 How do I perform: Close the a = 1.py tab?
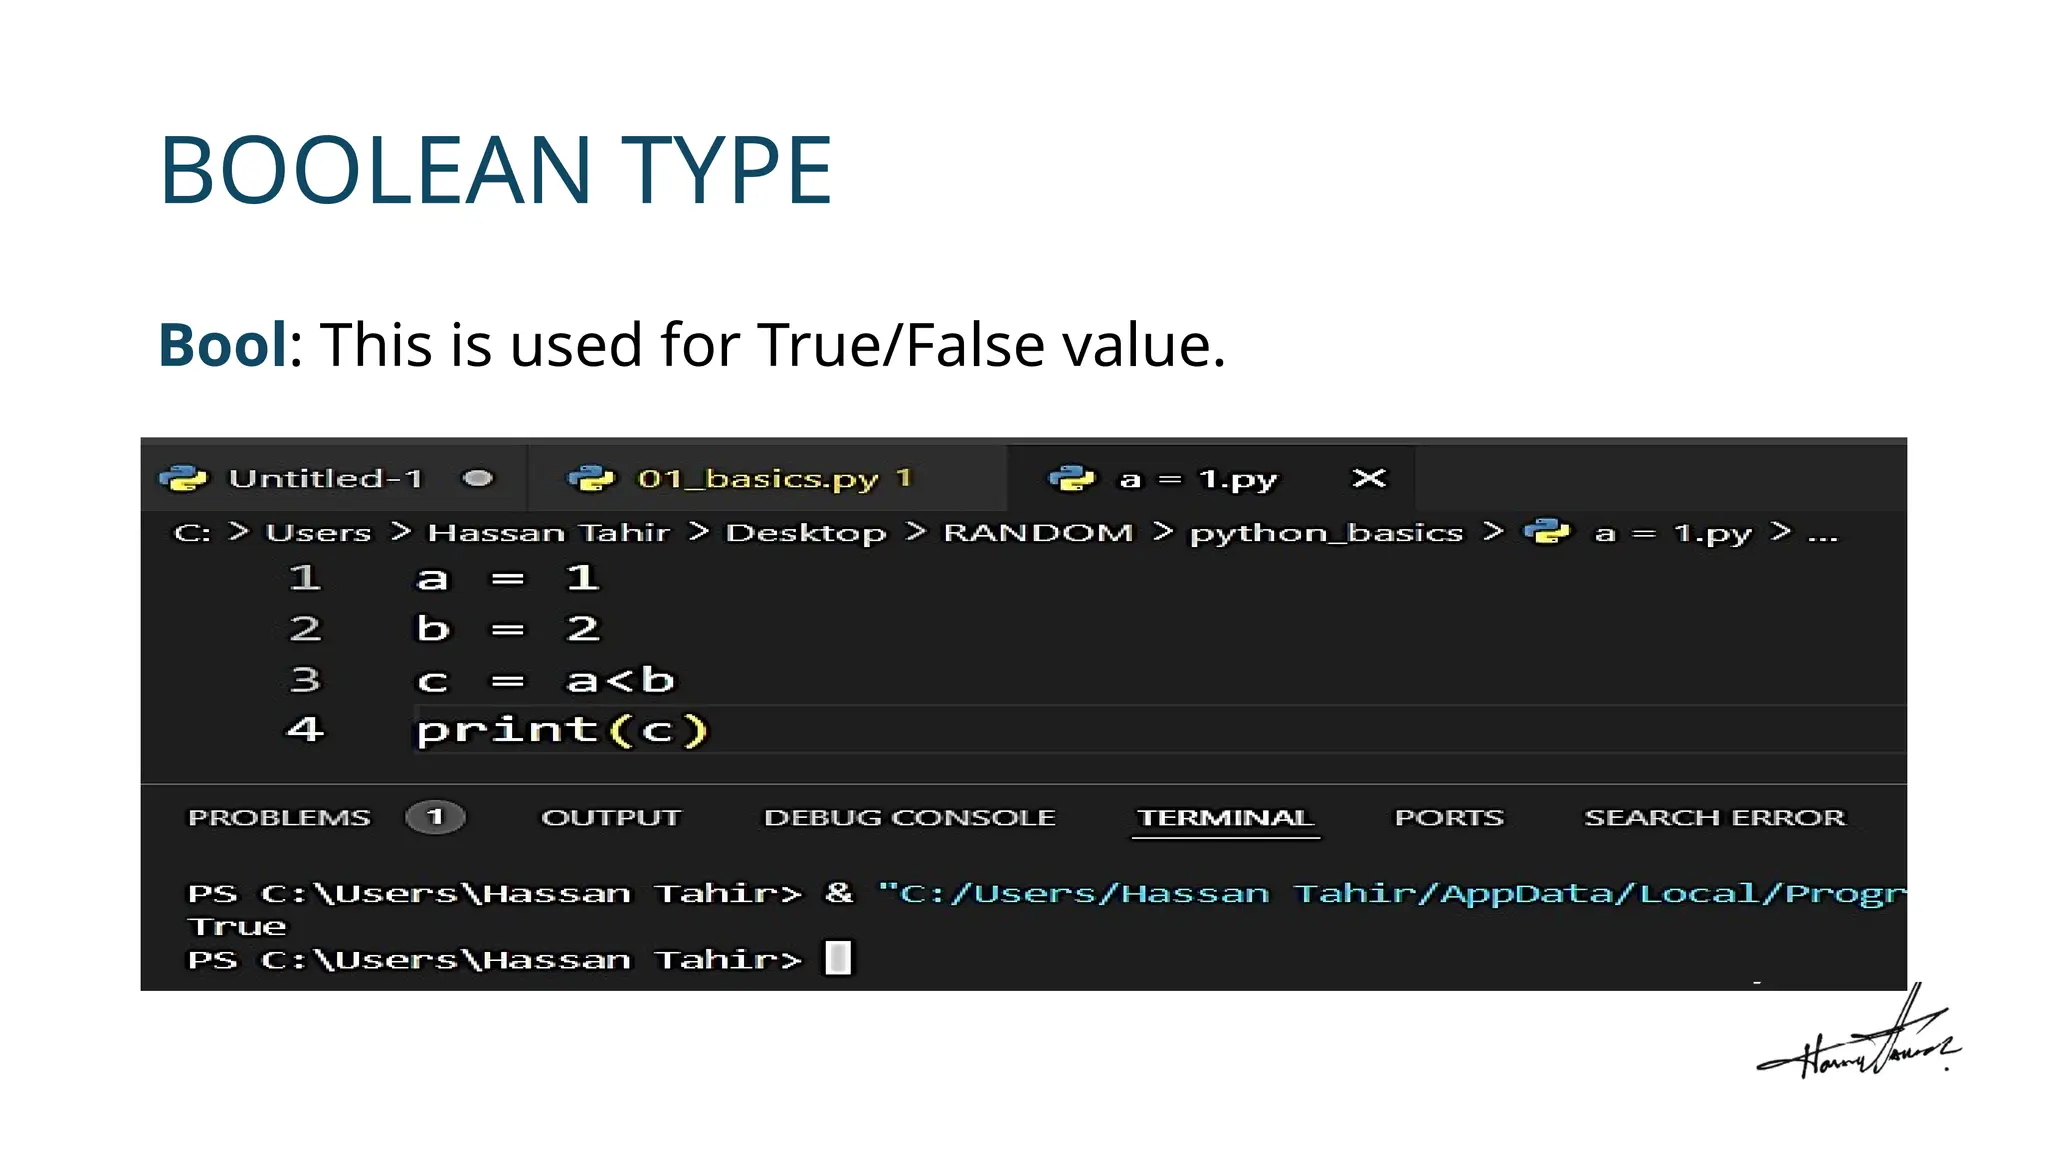(1369, 479)
